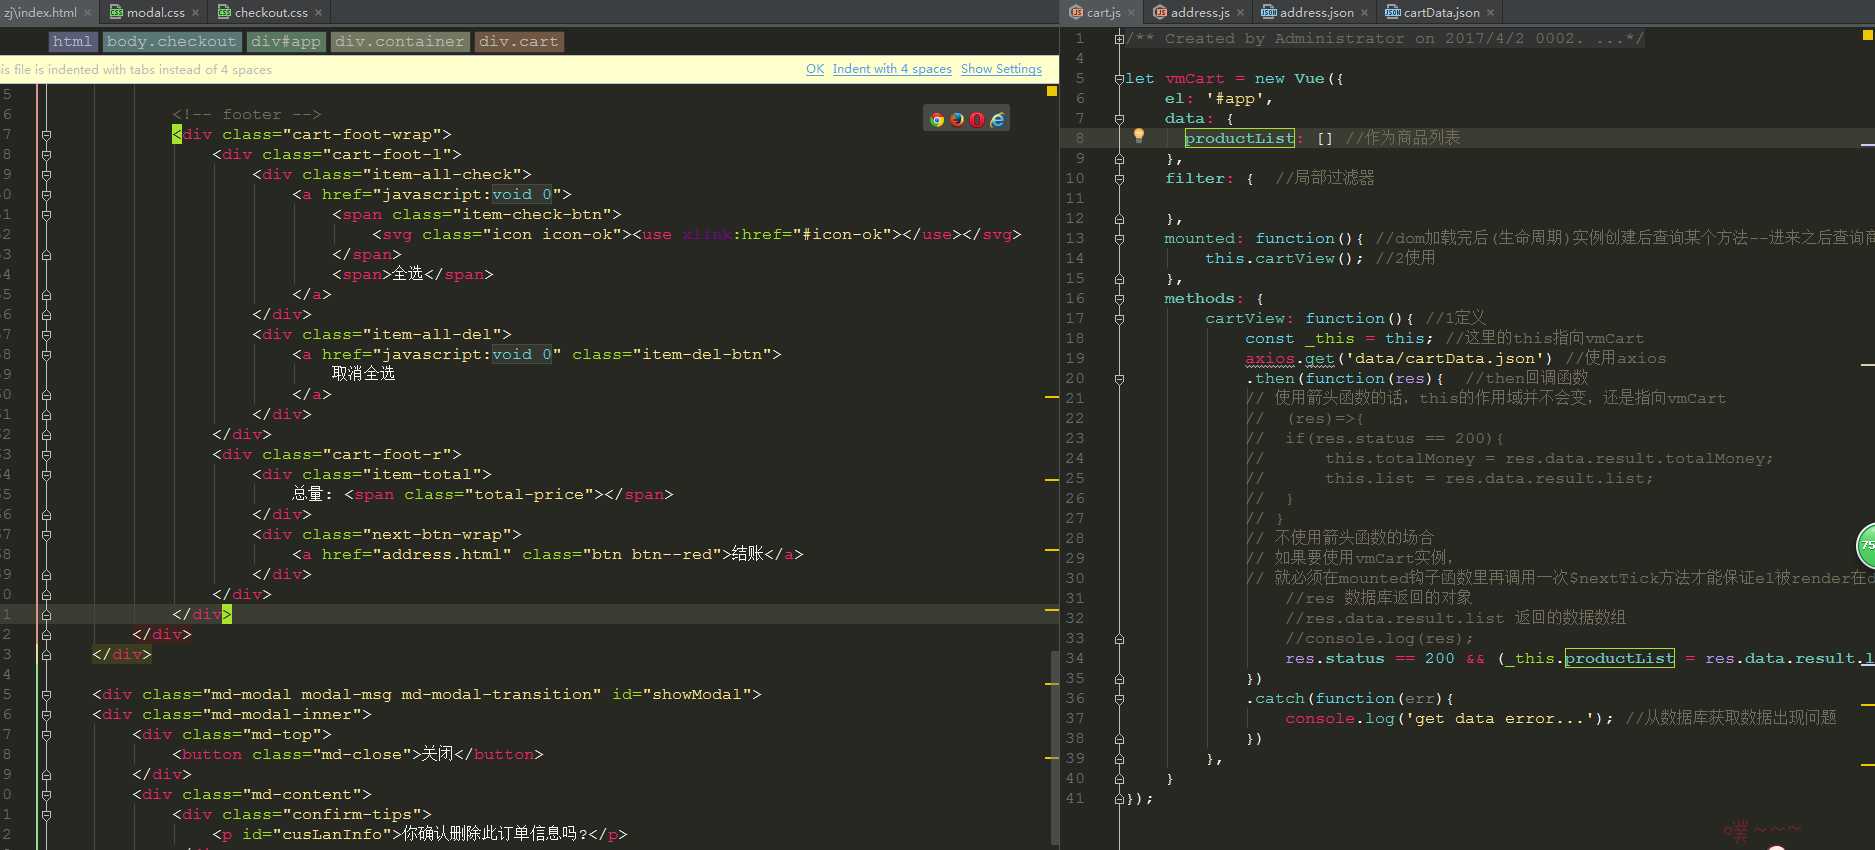Switch to the address.json tab
Image resolution: width=1875 pixels, height=850 pixels.
coord(1316,12)
